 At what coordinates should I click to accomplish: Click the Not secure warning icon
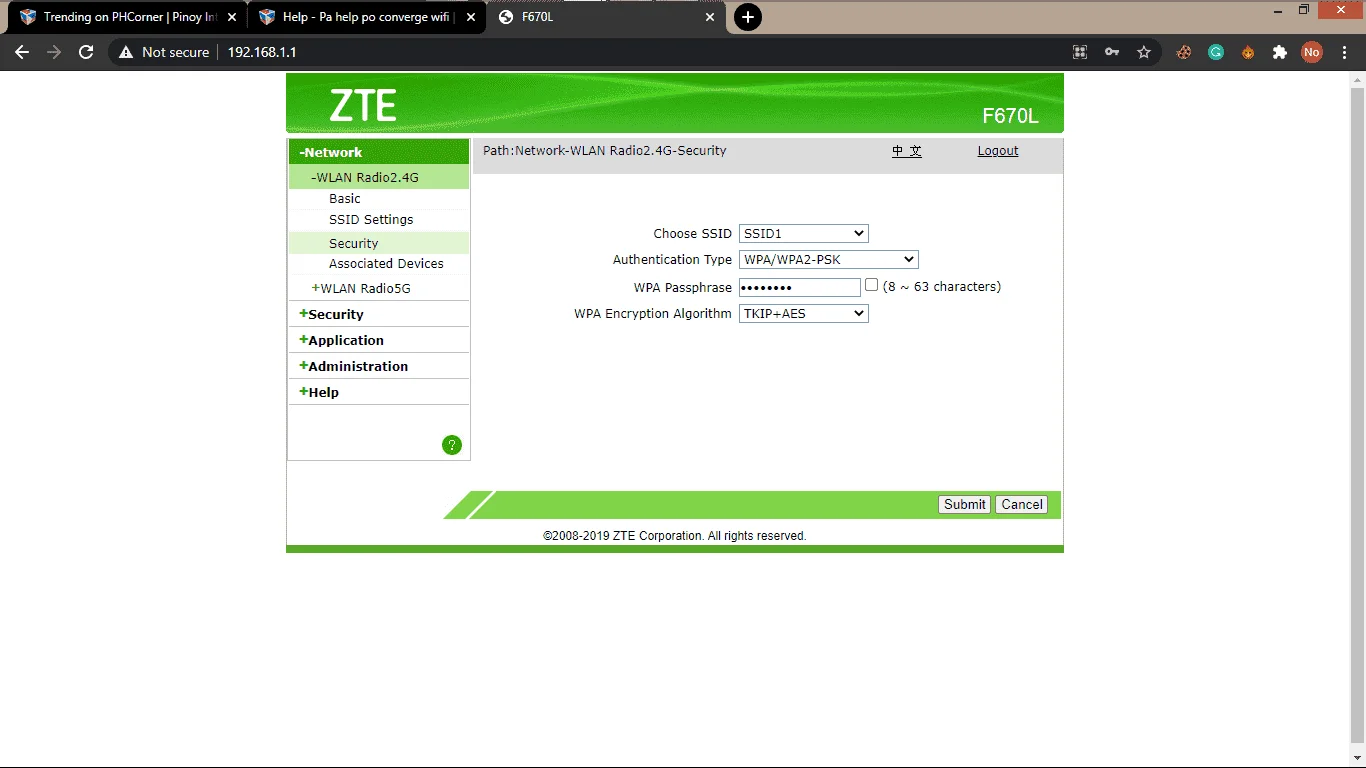click(x=126, y=52)
